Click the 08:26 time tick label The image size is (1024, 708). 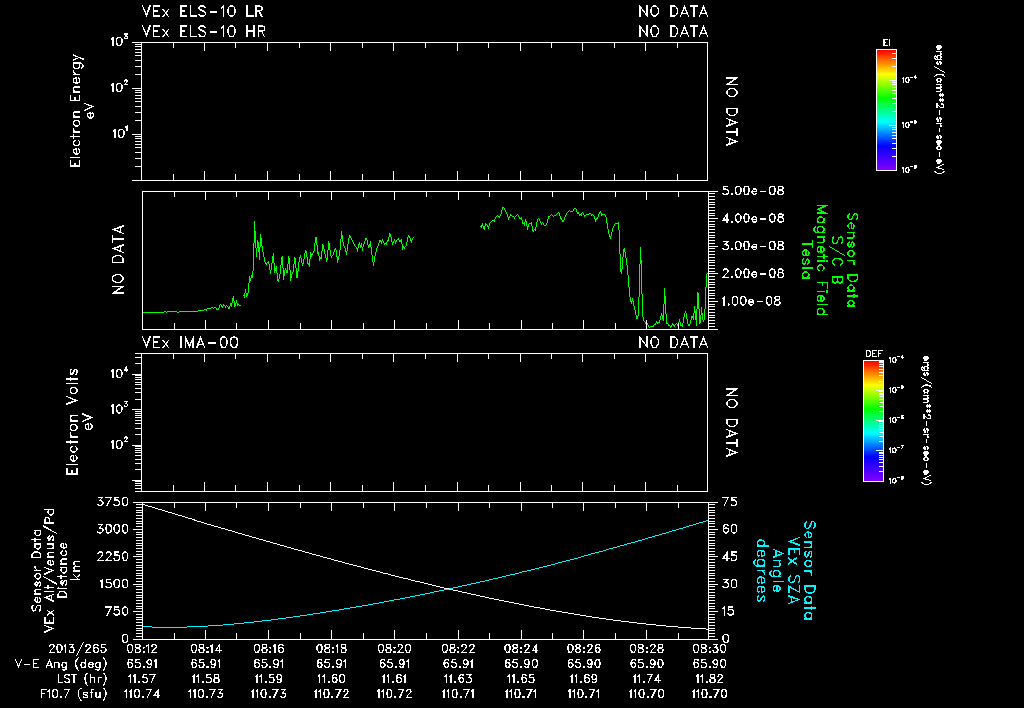(x=584, y=649)
